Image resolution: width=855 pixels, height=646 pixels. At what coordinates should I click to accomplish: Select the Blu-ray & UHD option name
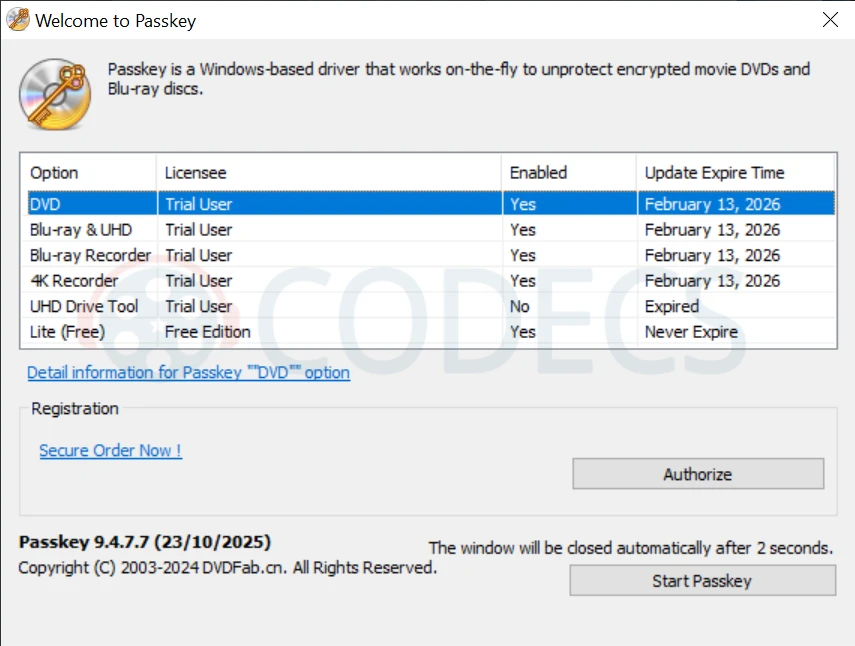(x=81, y=230)
